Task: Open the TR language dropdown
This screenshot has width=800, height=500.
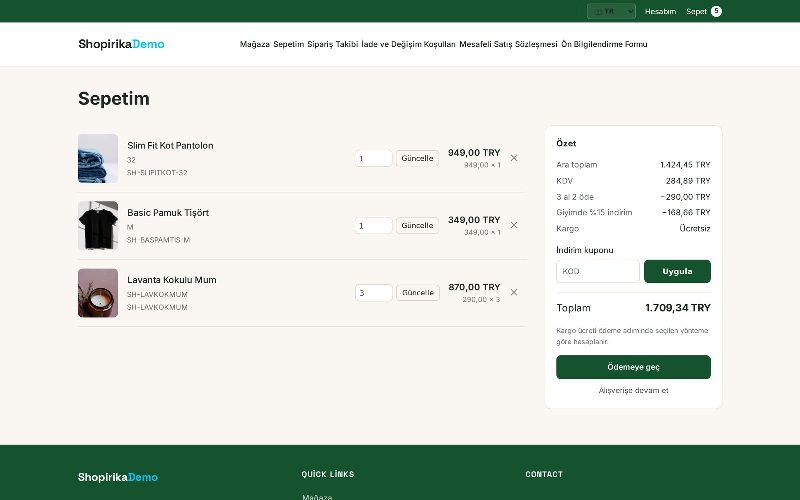Action: 611,11
